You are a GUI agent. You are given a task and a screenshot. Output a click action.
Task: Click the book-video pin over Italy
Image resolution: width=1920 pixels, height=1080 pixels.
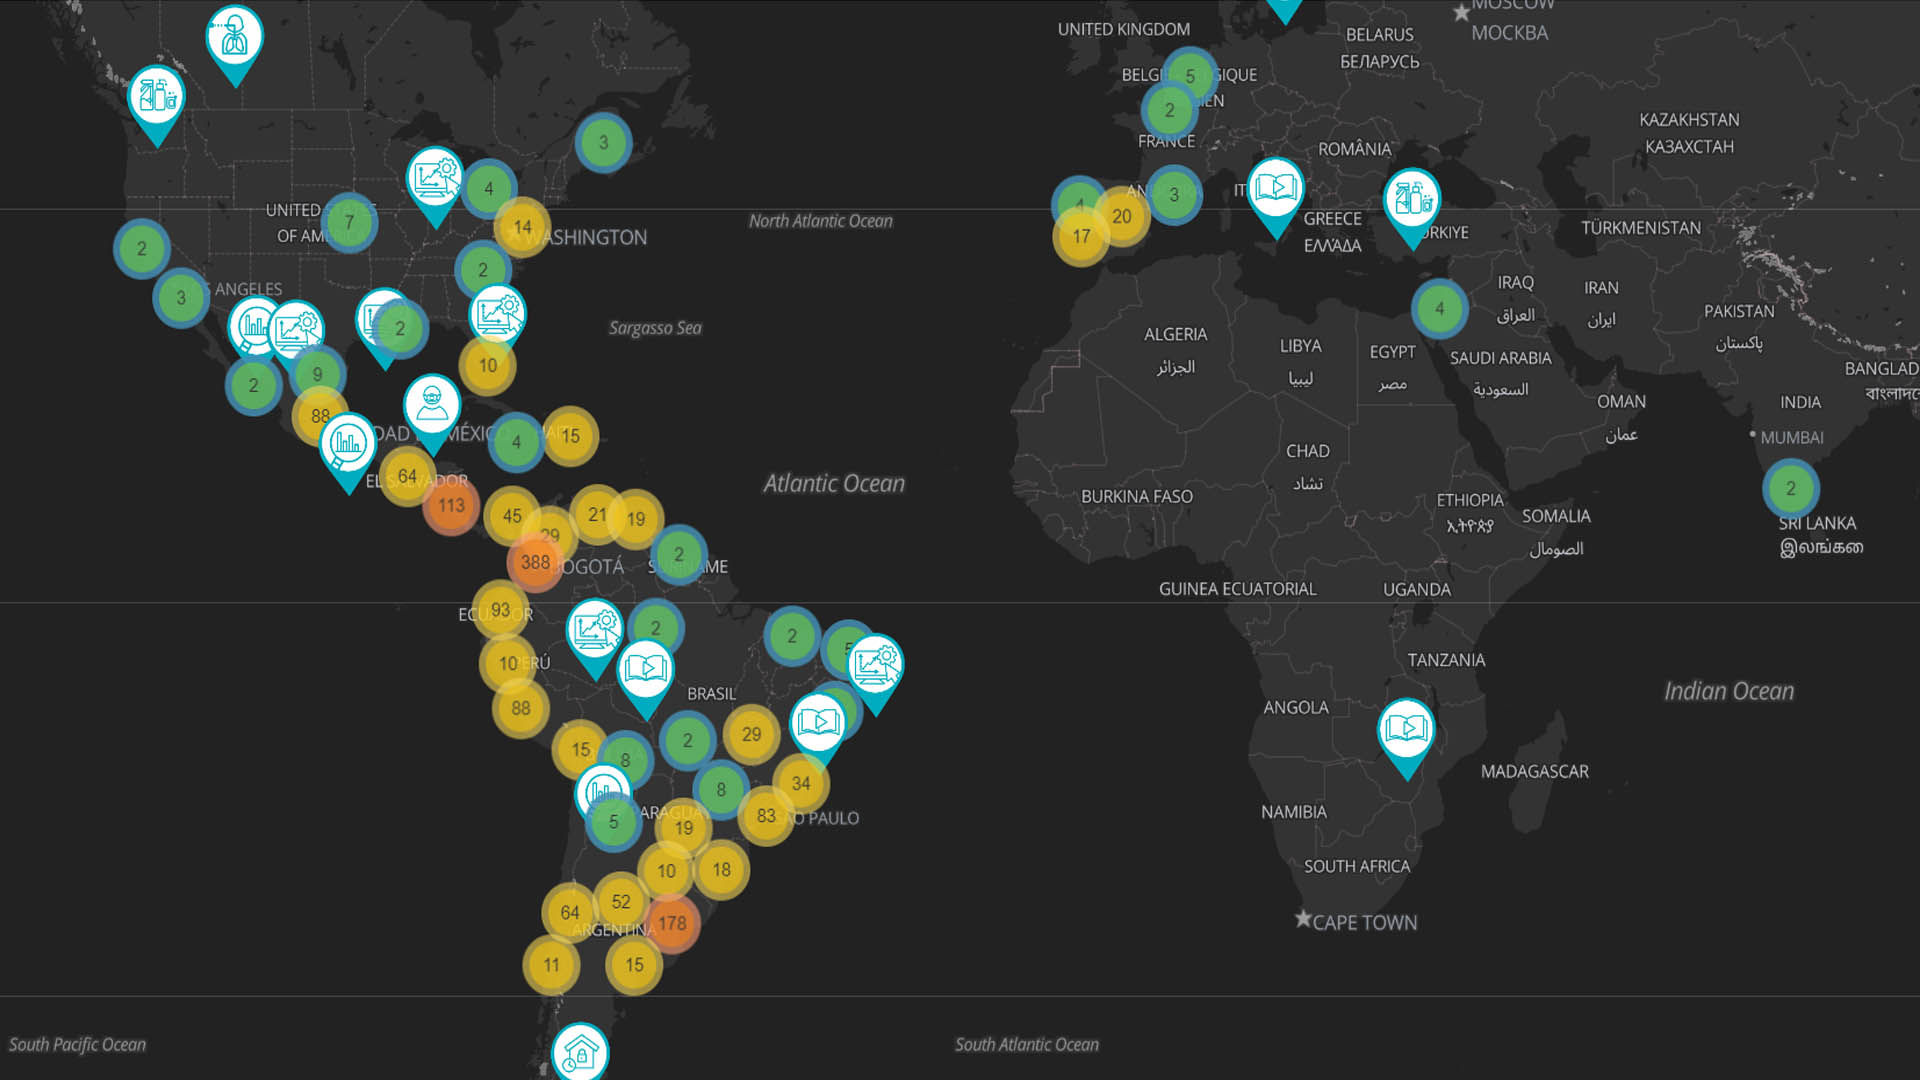tap(1276, 188)
